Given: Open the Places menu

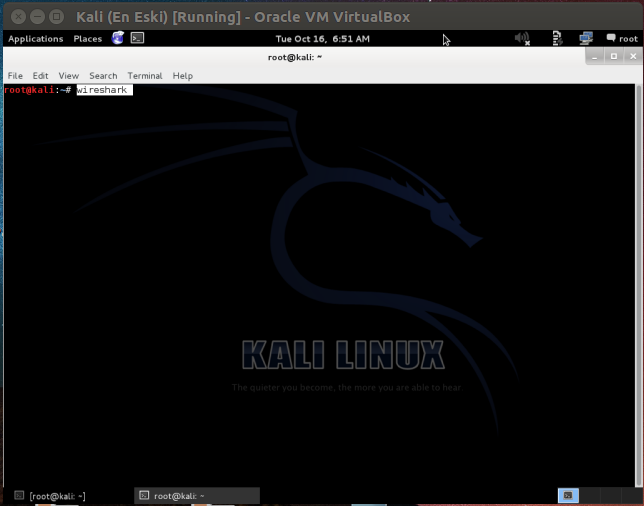Looking at the screenshot, I should (87, 39).
